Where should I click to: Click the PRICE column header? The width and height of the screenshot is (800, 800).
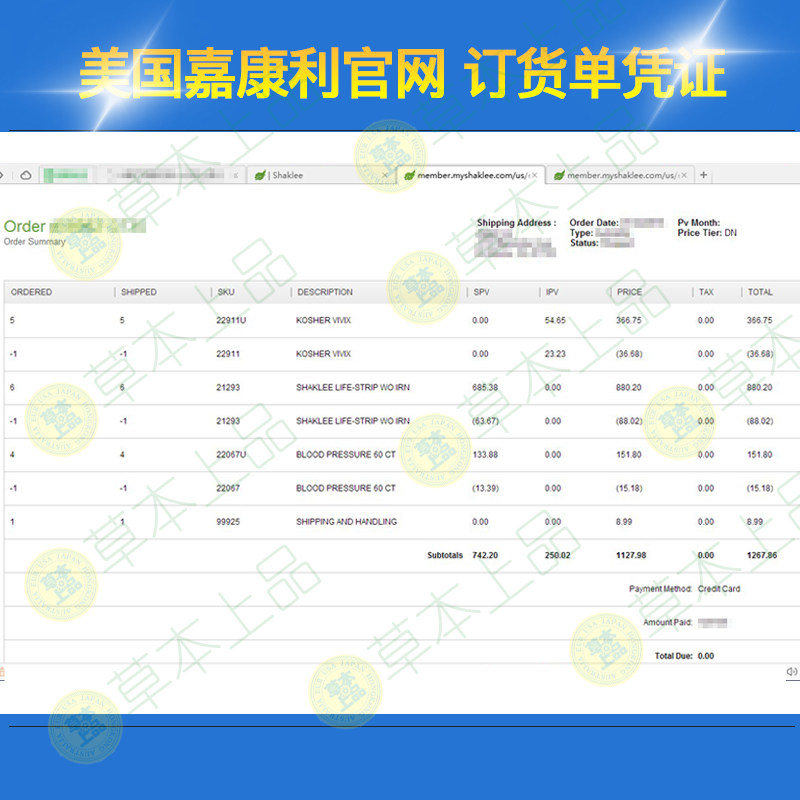point(629,292)
